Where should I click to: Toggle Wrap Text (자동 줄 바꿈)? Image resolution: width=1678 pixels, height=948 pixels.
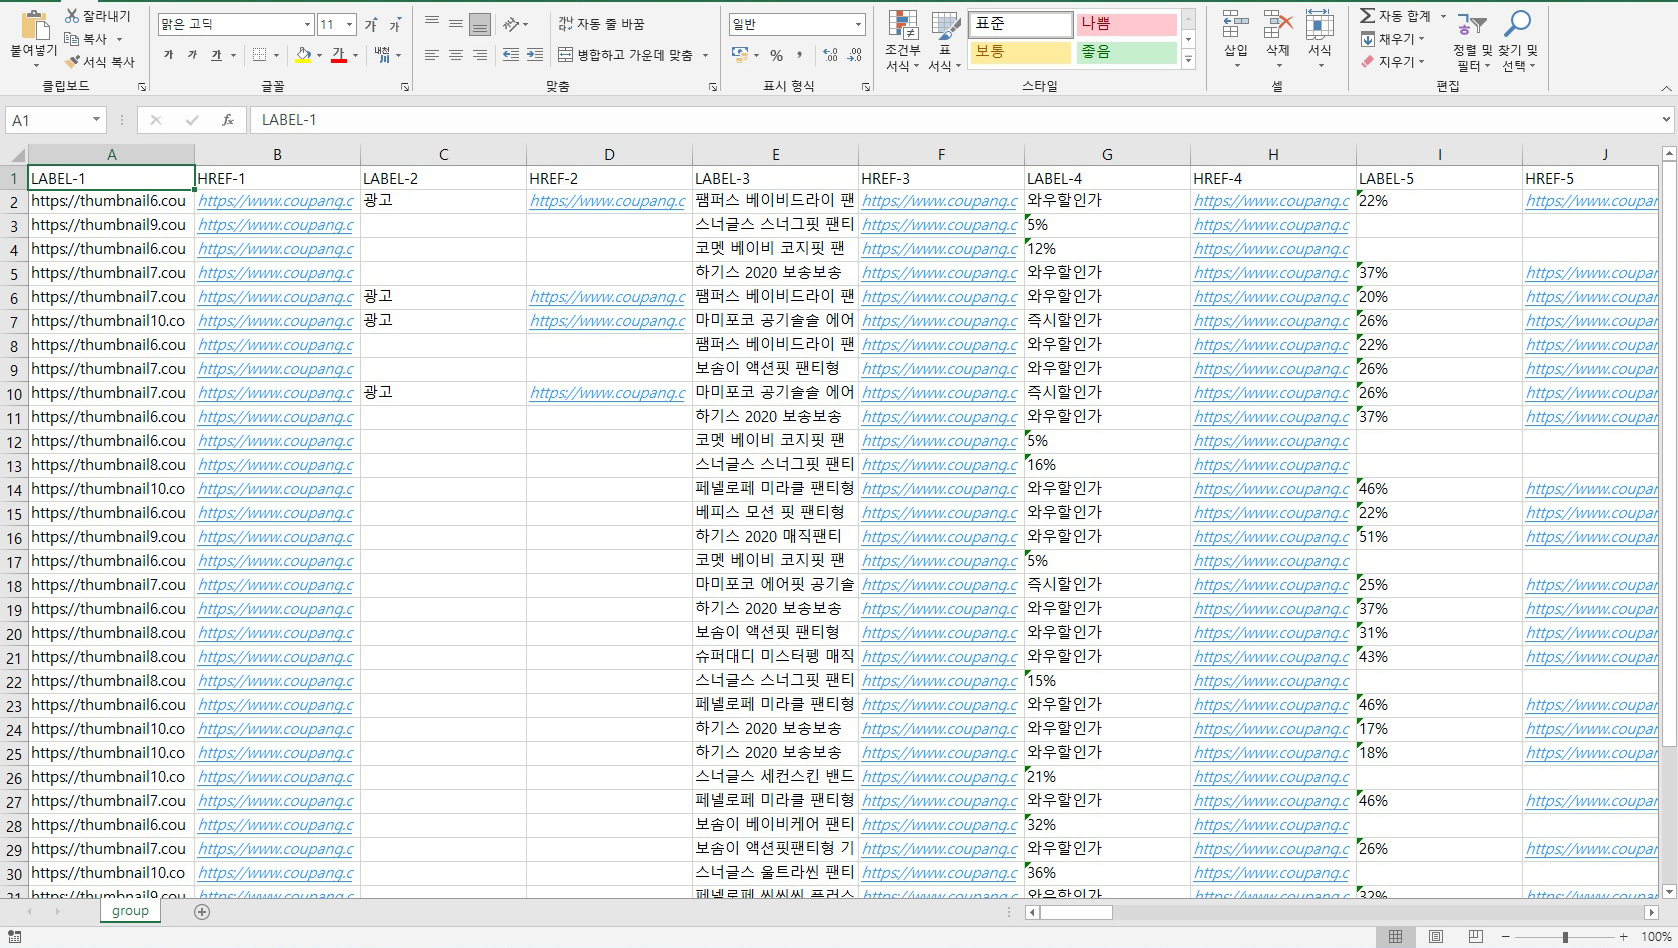601,24
